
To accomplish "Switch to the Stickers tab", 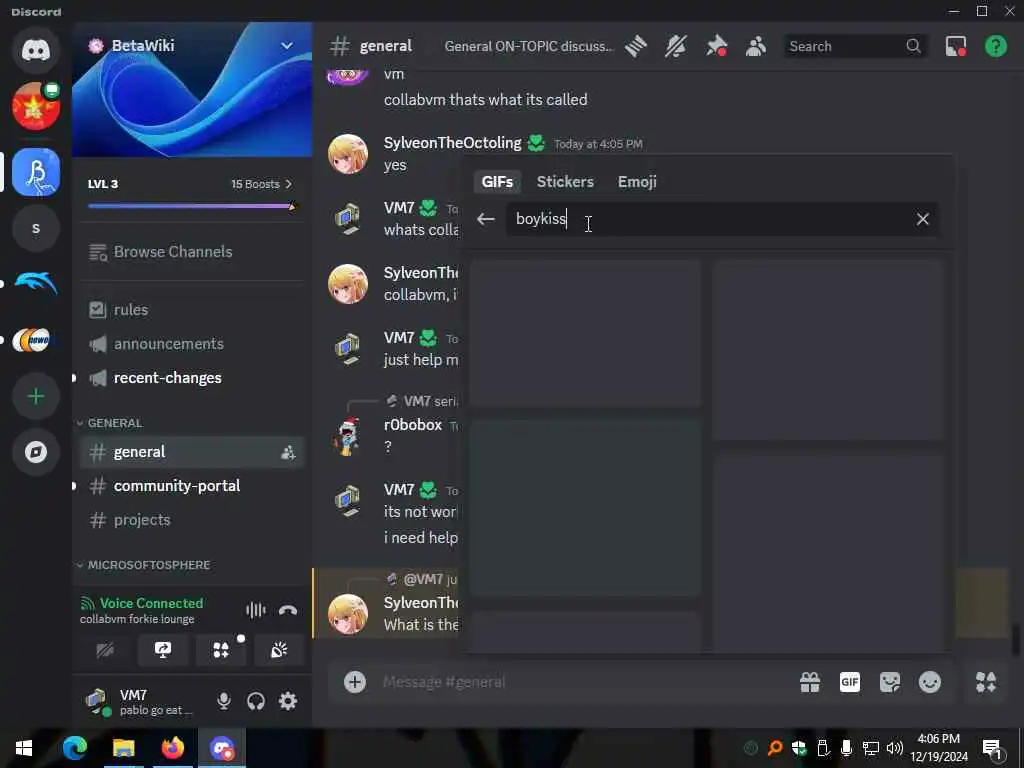I will click(x=565, y=182).
